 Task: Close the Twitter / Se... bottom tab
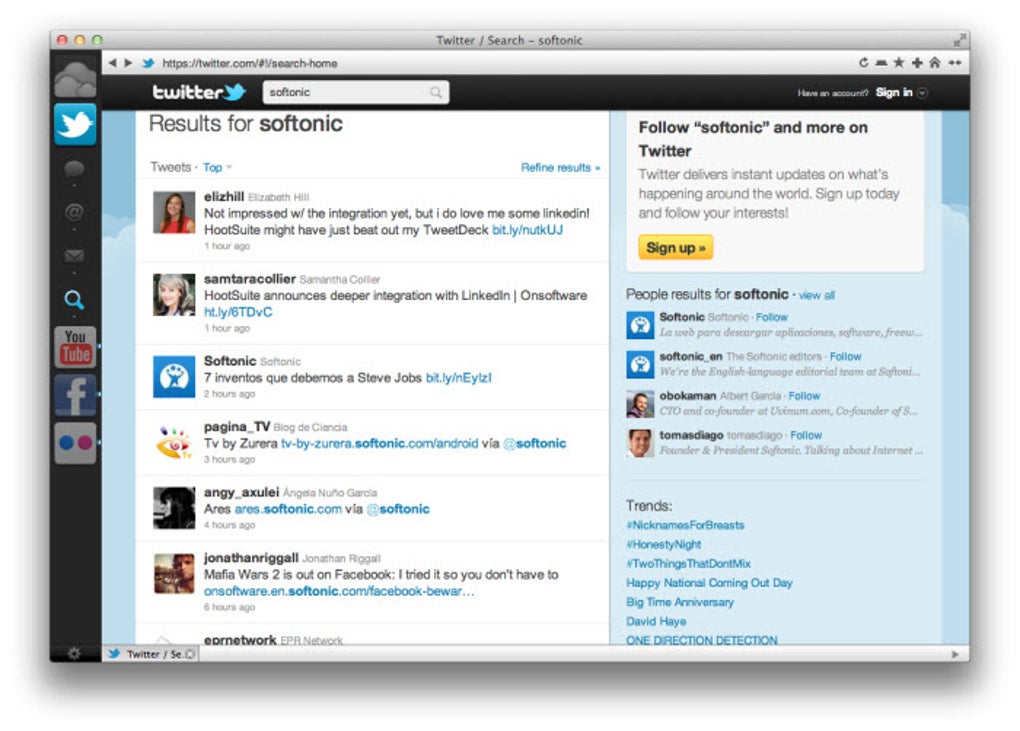pos(190,654)
